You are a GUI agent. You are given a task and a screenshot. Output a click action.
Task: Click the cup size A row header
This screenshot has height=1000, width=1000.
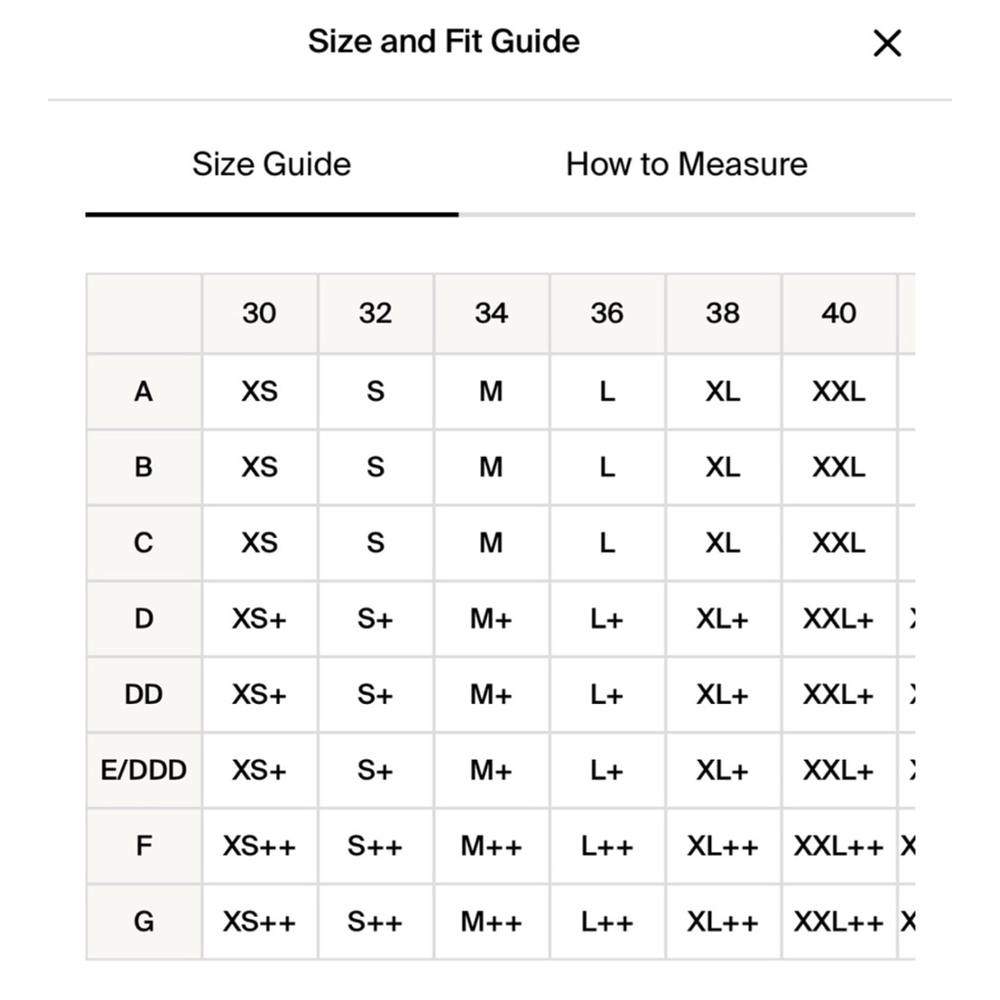(143, 392)
